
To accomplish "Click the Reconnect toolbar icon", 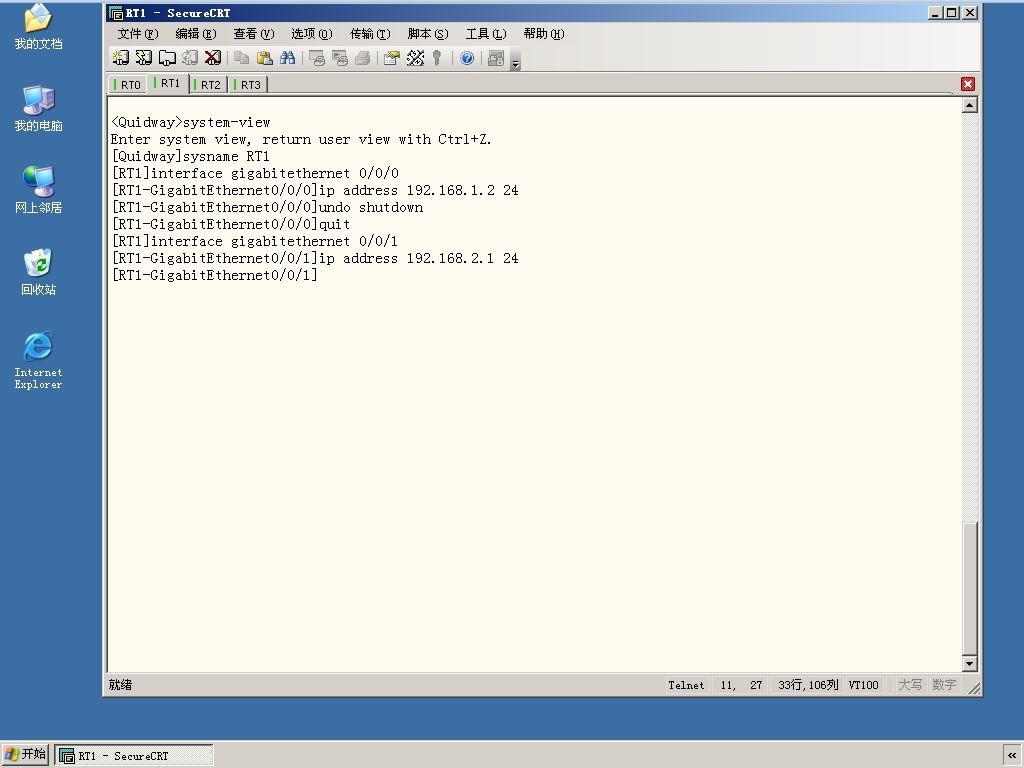I will (190, 58).
